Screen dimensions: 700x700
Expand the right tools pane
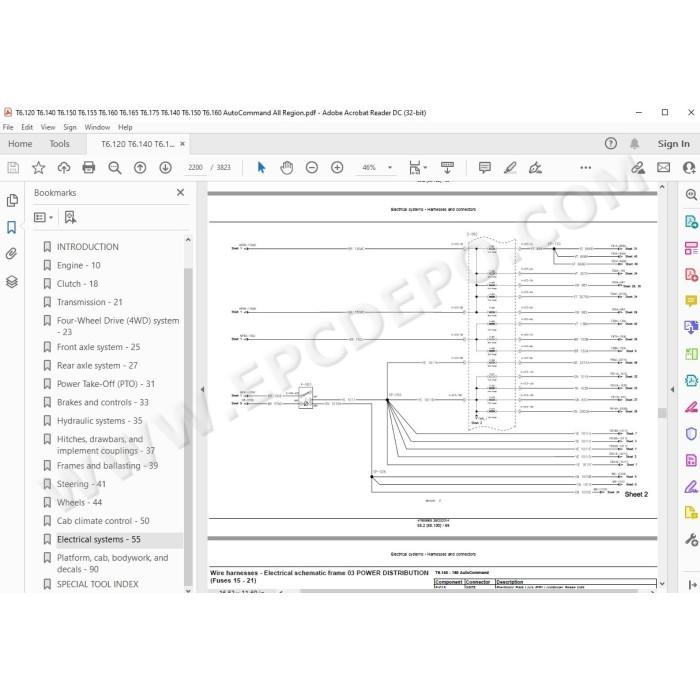pos(692,585)
